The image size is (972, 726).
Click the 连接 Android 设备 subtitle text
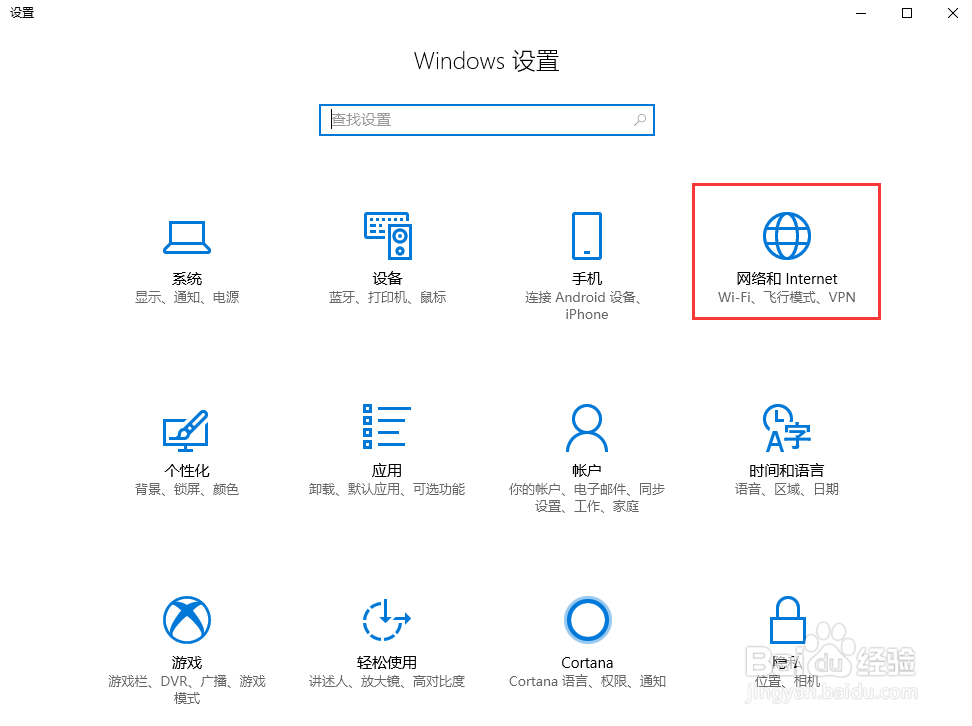pos(587,297)
